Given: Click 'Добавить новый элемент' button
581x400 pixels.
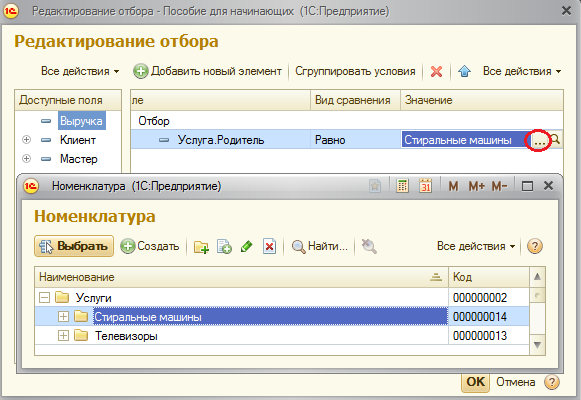Looking at the screenshot, I should (x=208, y=71).
